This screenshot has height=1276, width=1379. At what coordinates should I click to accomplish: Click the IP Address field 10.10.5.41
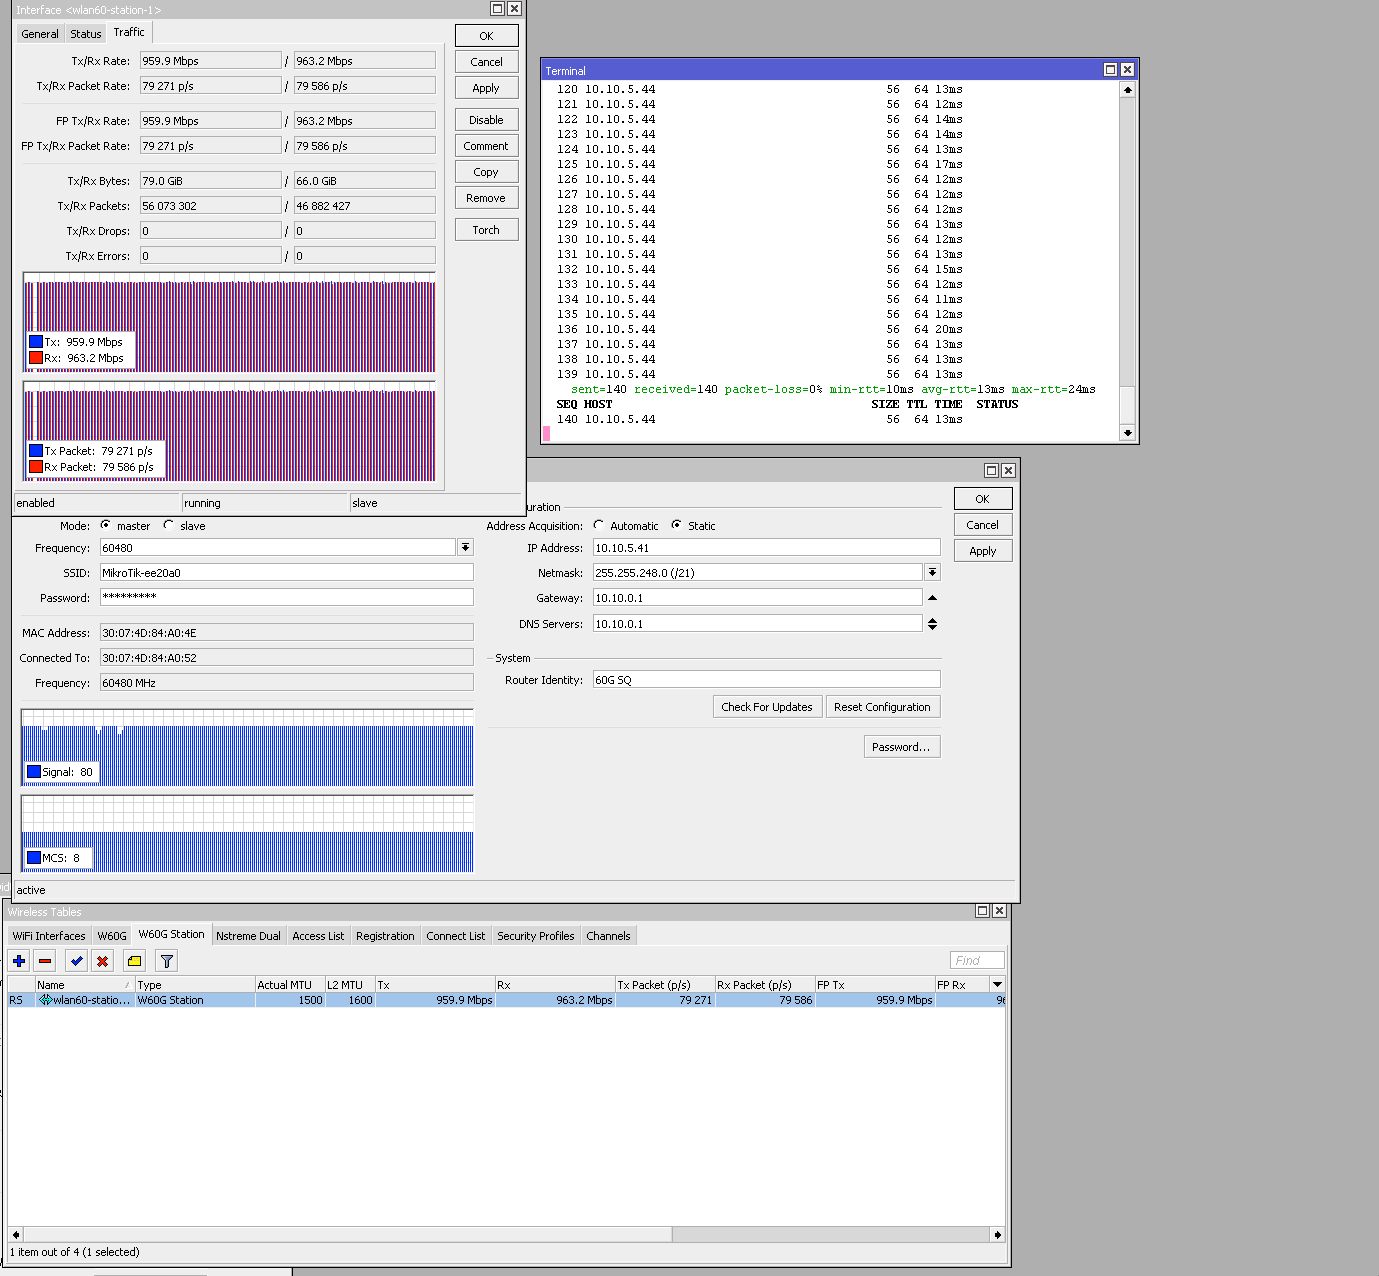tap(766, 548)
